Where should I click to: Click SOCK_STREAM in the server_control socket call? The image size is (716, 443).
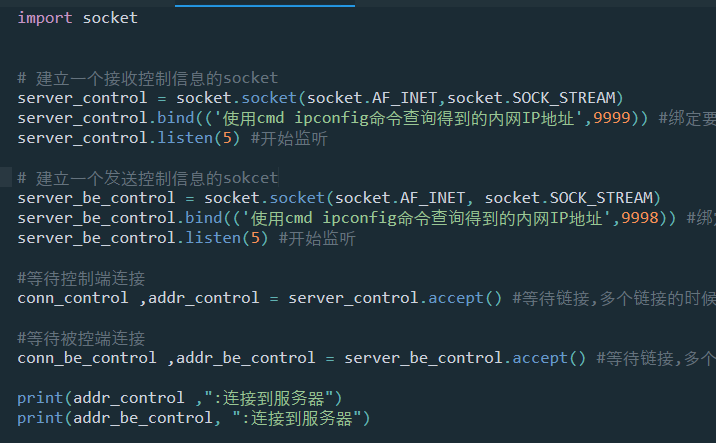pos(564,98)
